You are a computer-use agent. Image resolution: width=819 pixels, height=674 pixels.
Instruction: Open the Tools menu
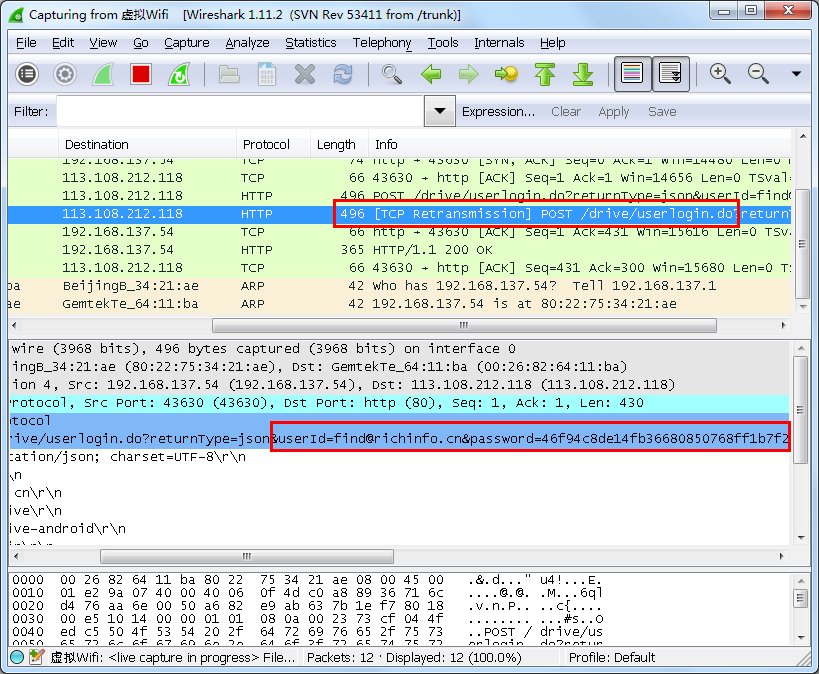tap(443, 43)
